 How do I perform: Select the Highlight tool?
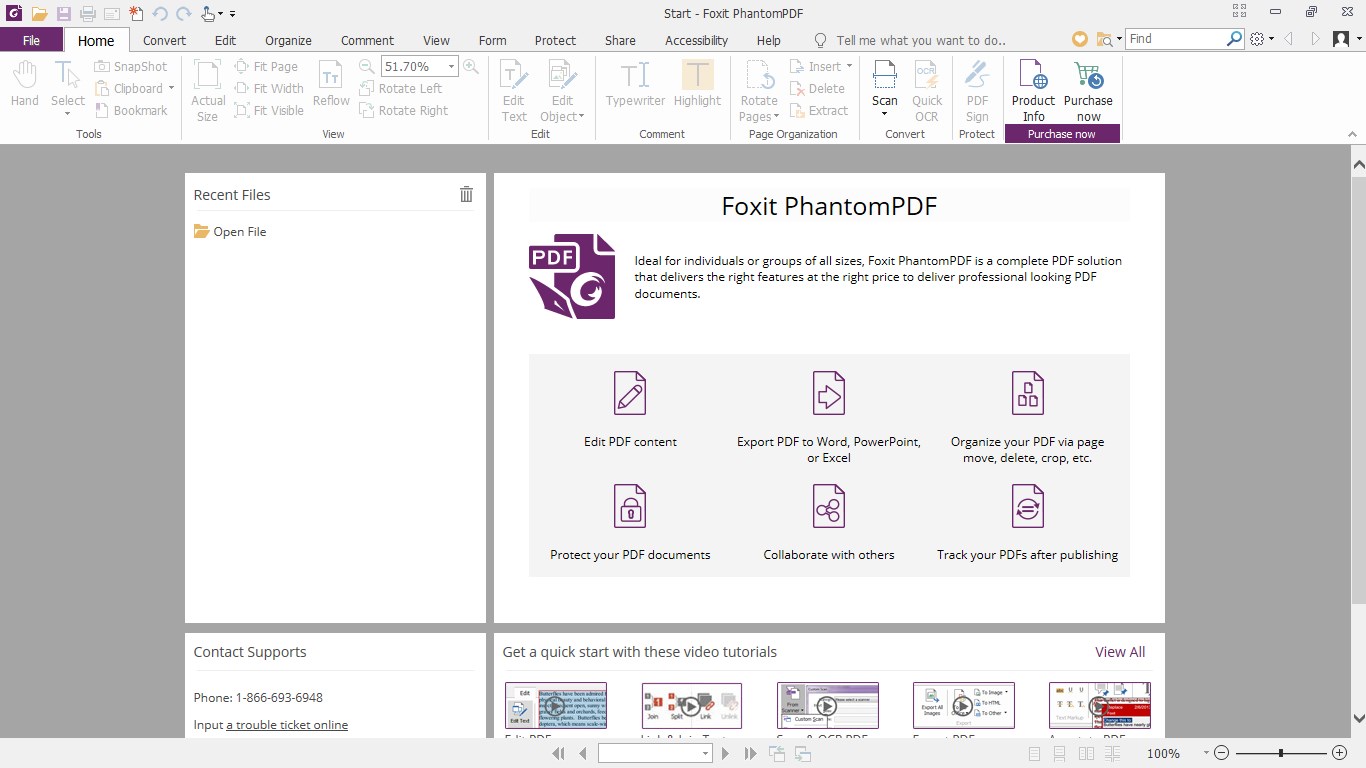tap(697, 84)
